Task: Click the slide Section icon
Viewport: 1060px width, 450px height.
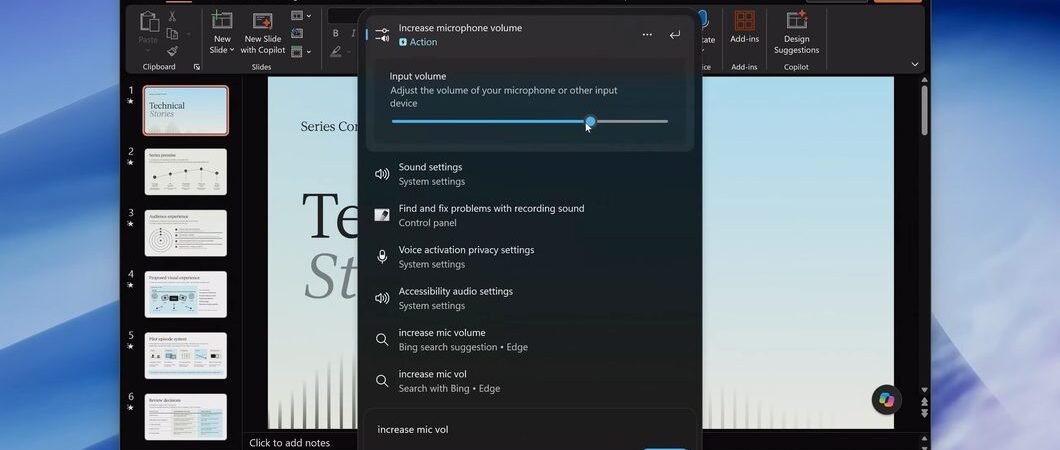Action: 297,51
